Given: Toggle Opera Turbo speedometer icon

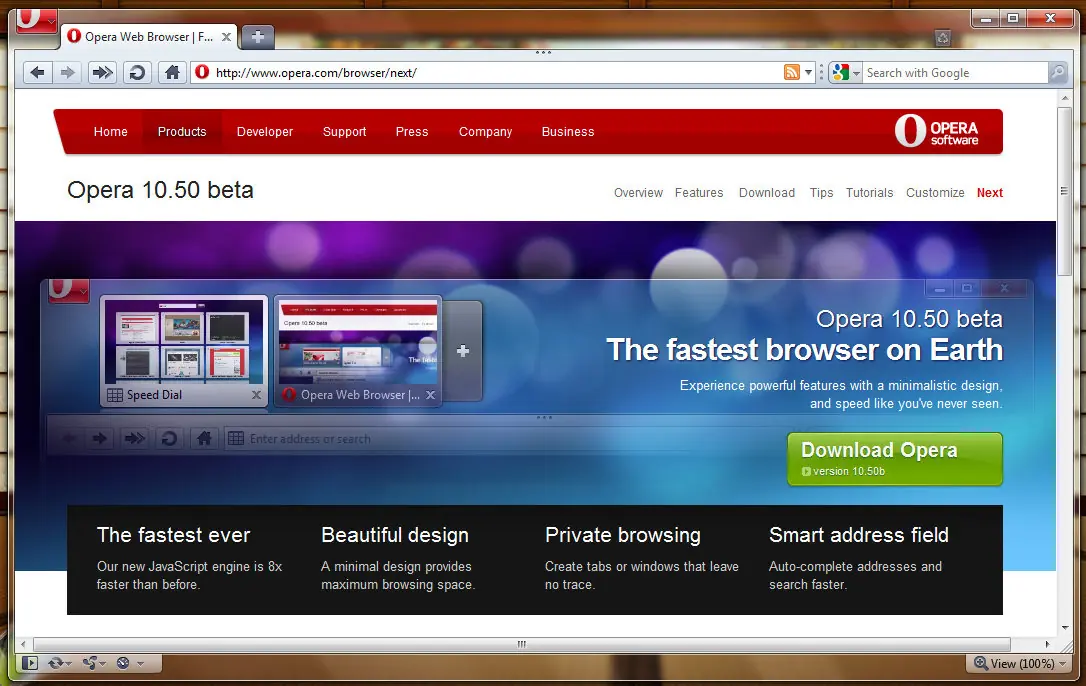Looking at the screenshot, I should pyautogui.click(x=123, y=663).
